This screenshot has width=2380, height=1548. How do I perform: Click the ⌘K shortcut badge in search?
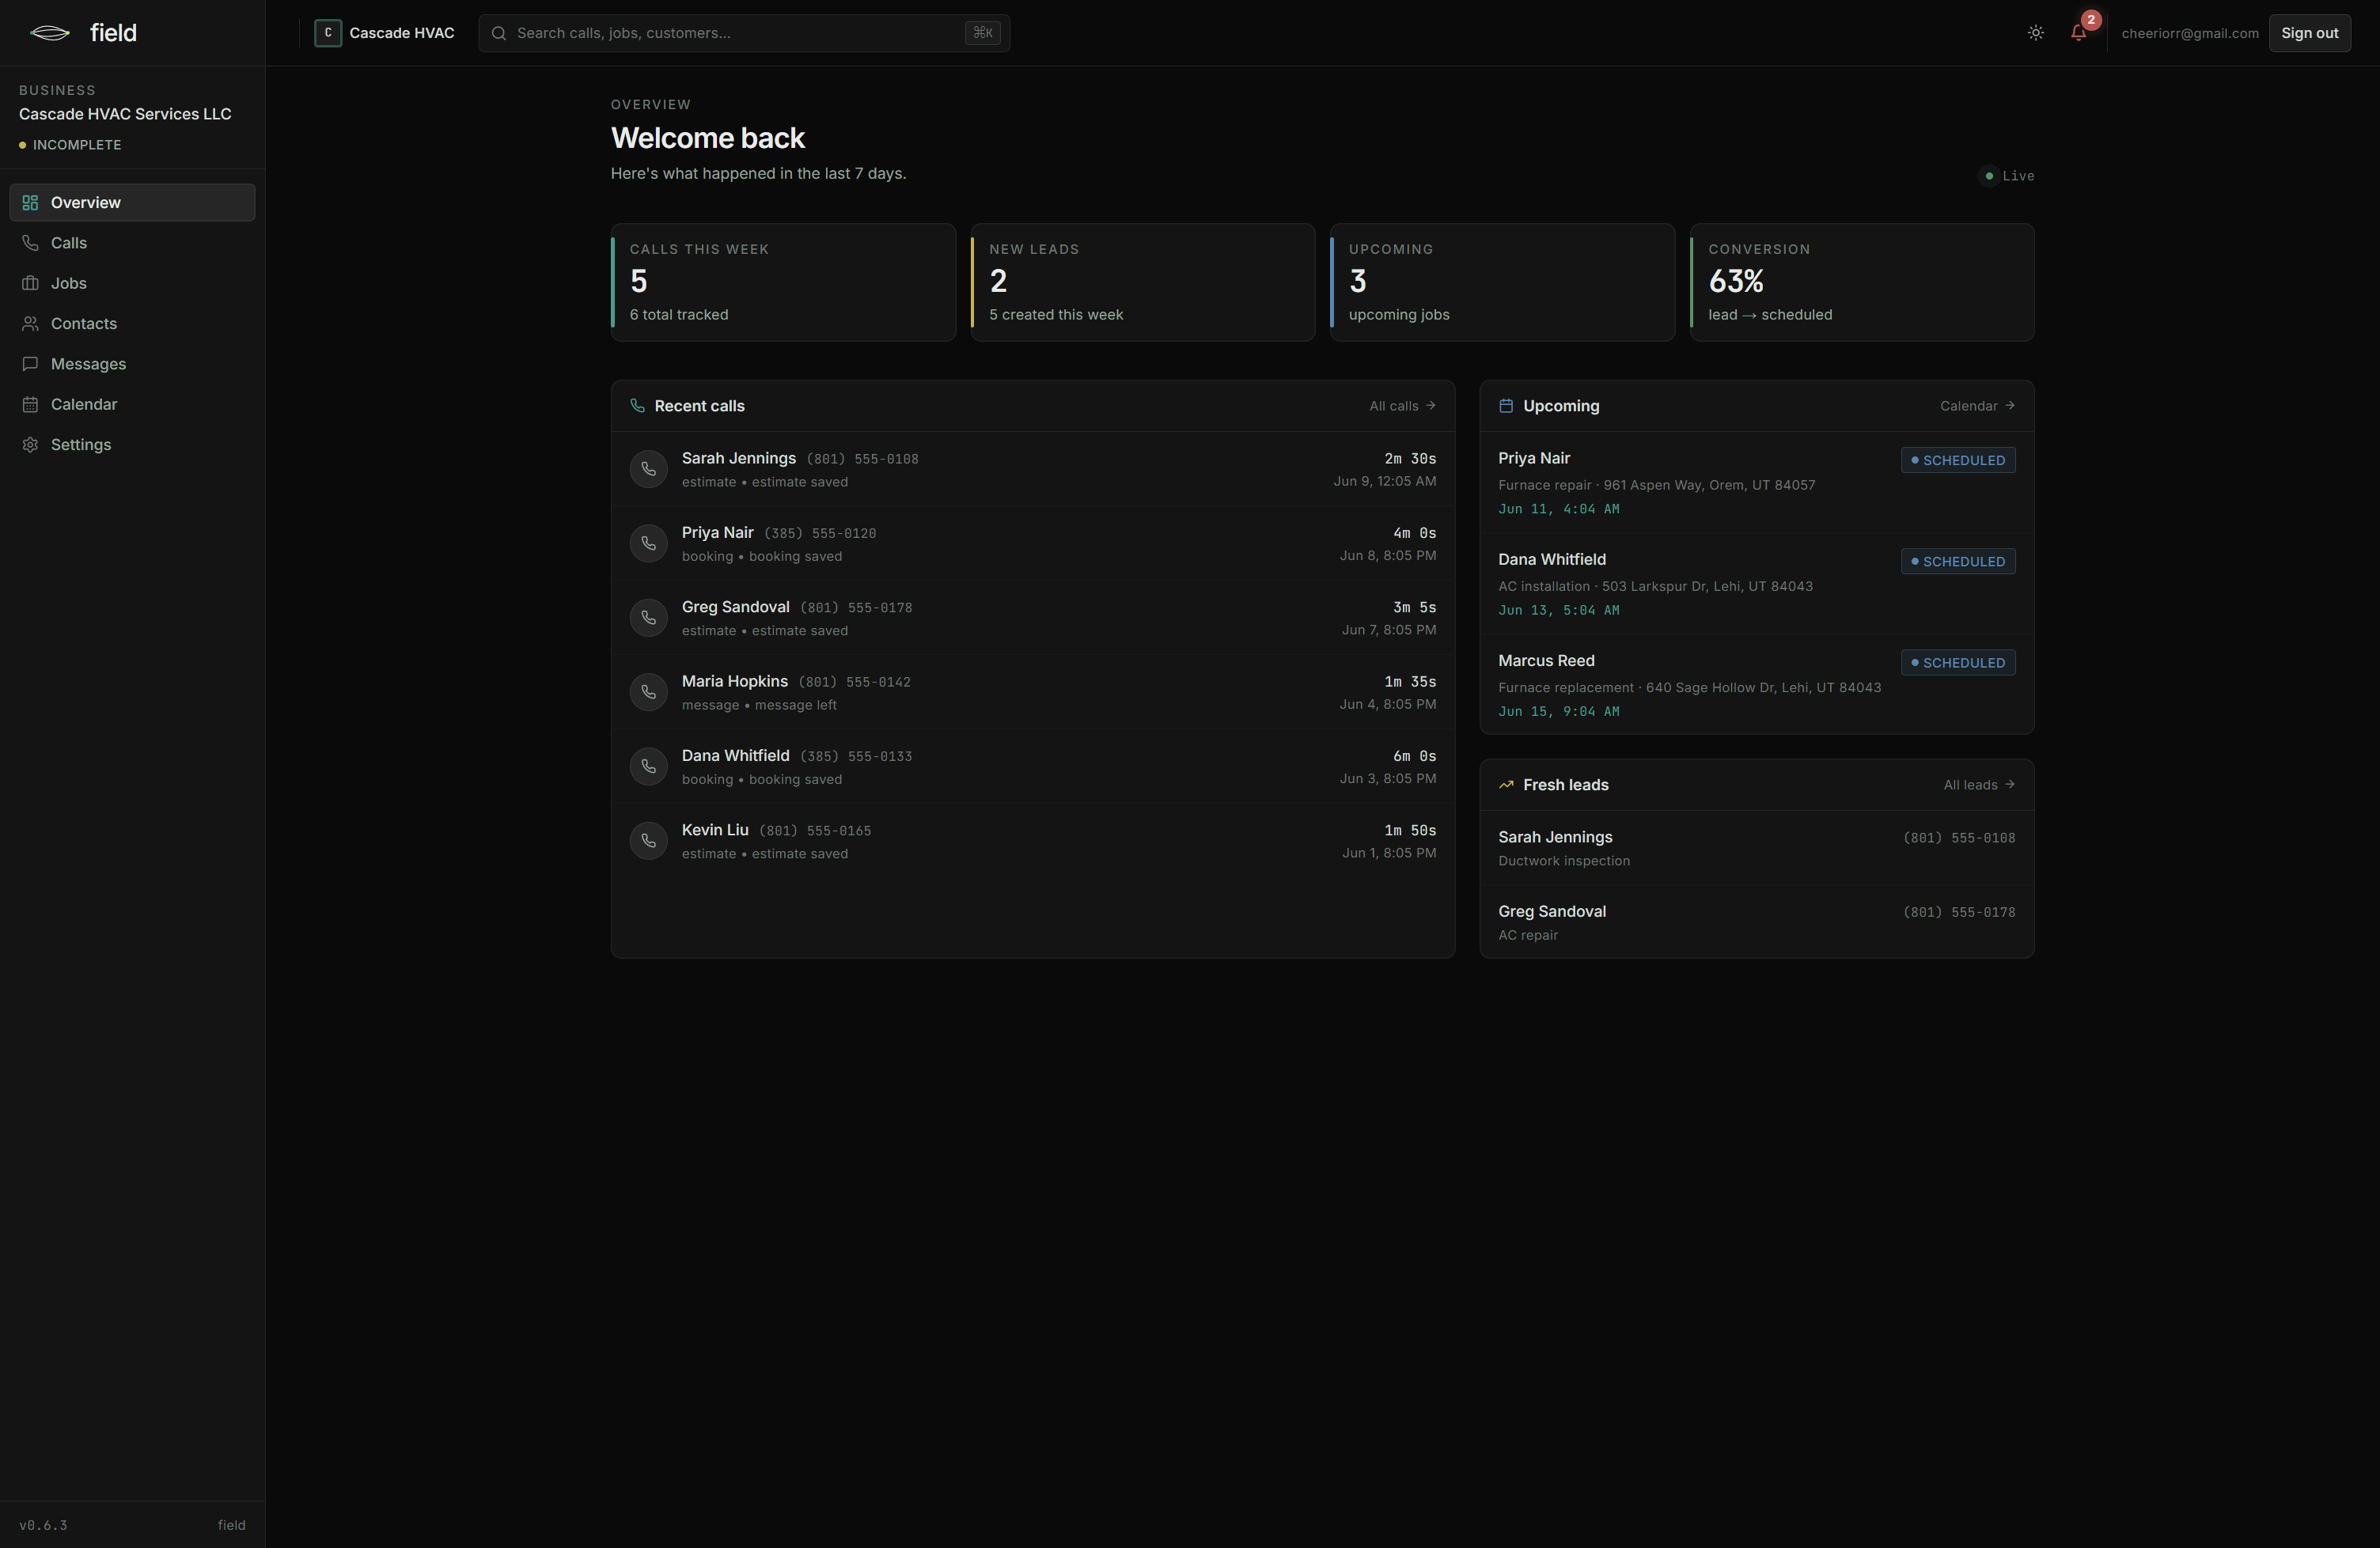point(982,33)
